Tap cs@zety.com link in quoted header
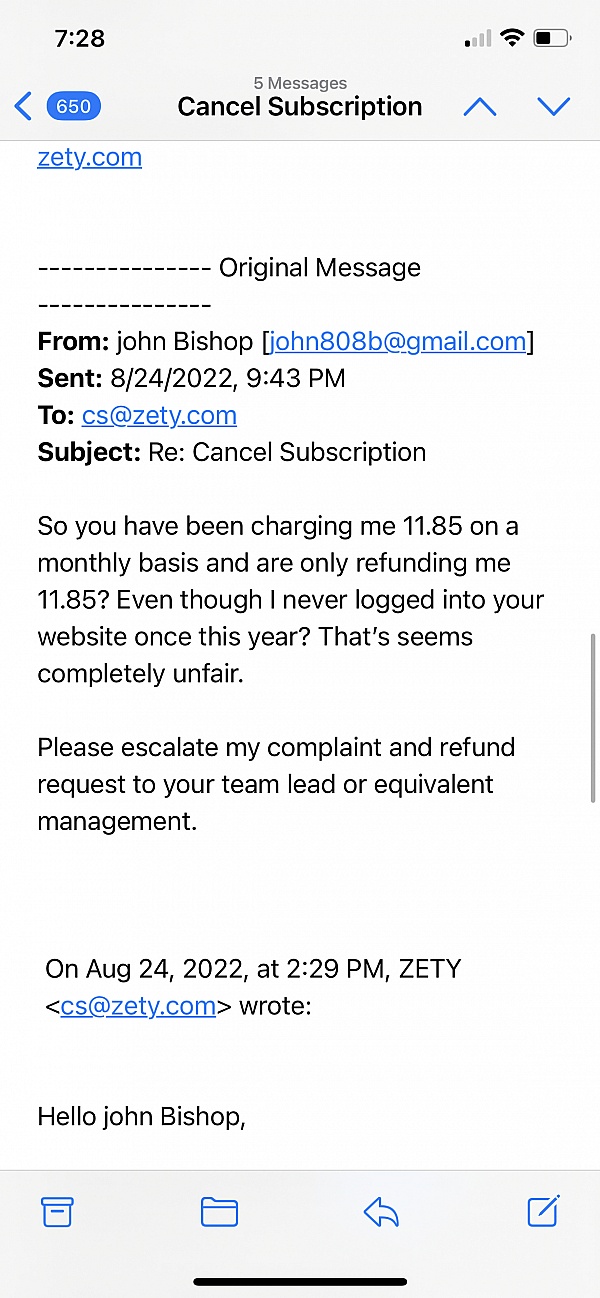 click(x=138, y=1006)
